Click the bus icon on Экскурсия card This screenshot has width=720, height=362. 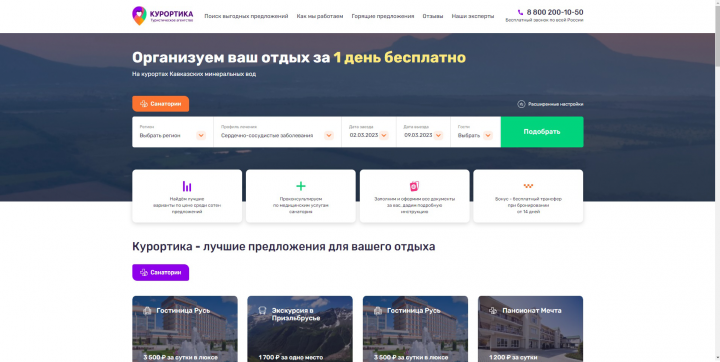pos(263,311)
